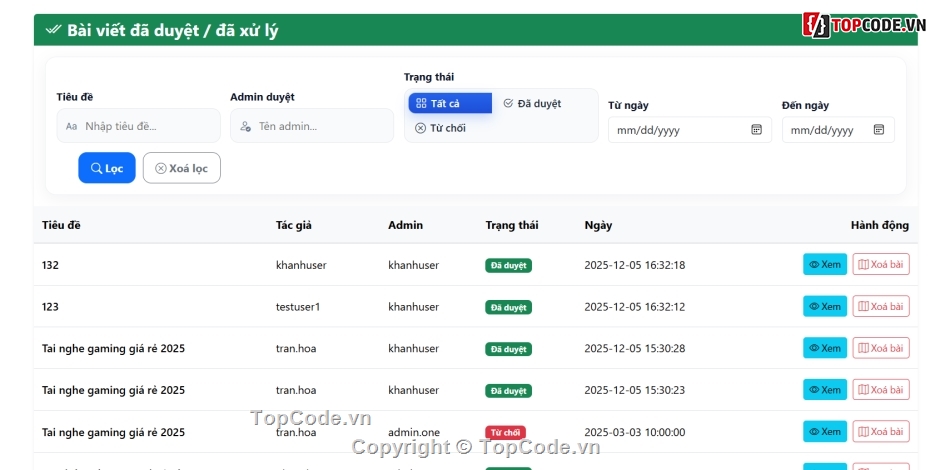Click the double-check icon beside page title

(x=53, y=30)
